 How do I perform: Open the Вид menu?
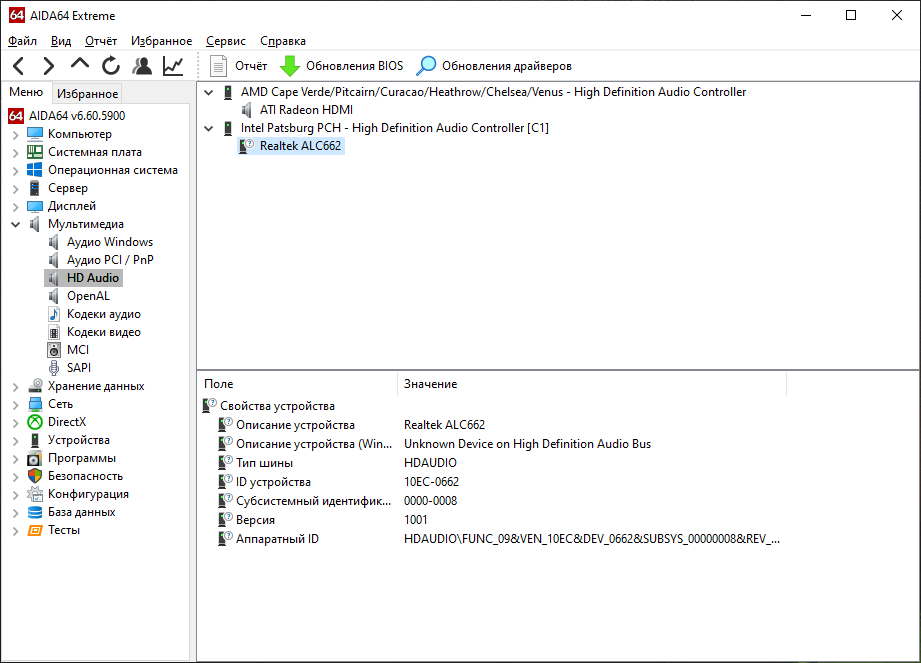point(60,41)
